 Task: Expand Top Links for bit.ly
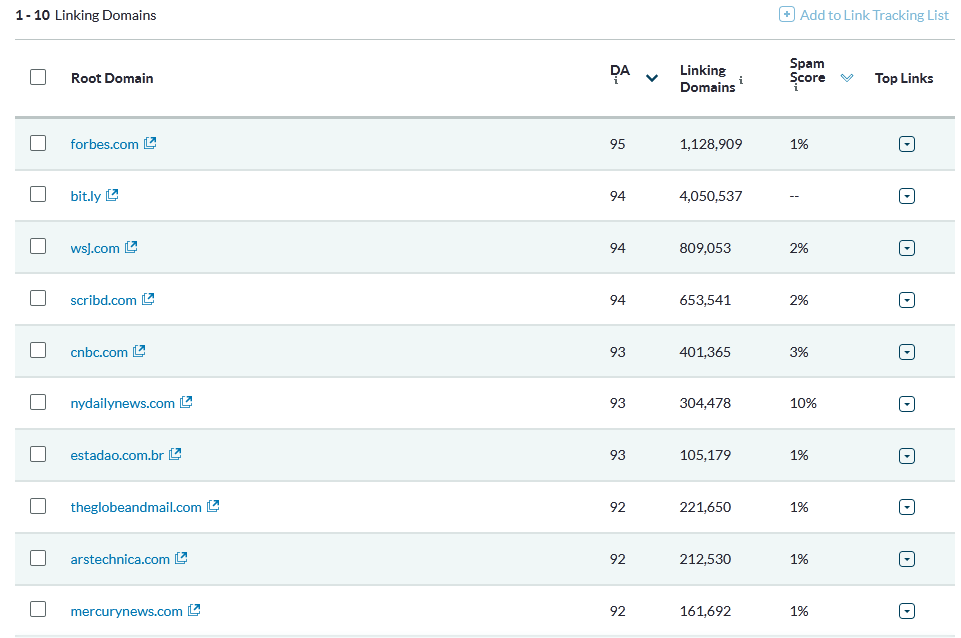pos(907,196)
